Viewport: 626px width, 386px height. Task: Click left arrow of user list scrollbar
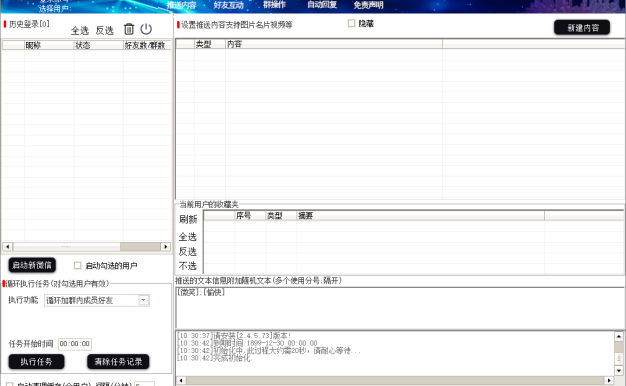tap(7, 247)
